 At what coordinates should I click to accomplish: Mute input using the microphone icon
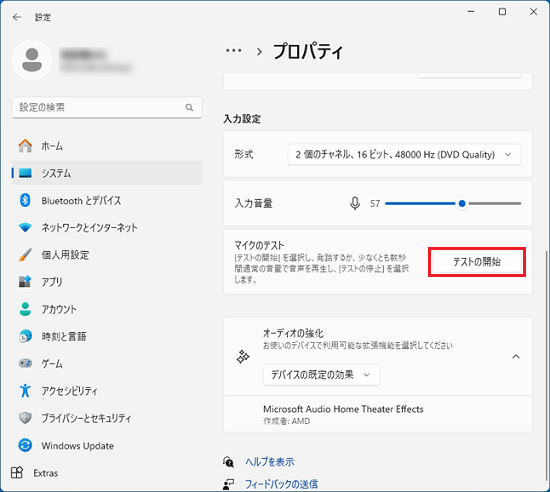355,203
